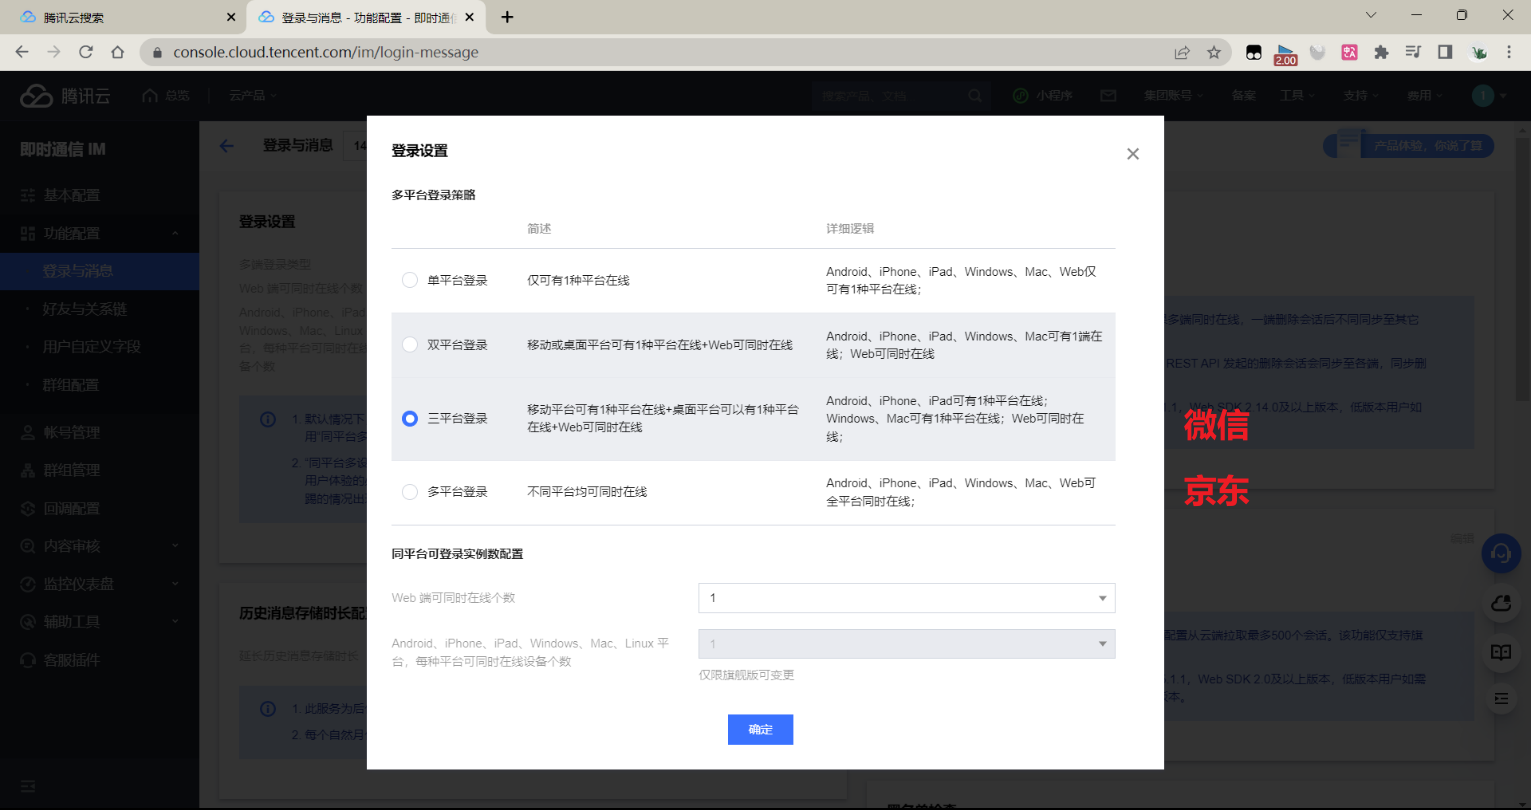Click the share page icon in address bar

click(x=1182, y=52)
